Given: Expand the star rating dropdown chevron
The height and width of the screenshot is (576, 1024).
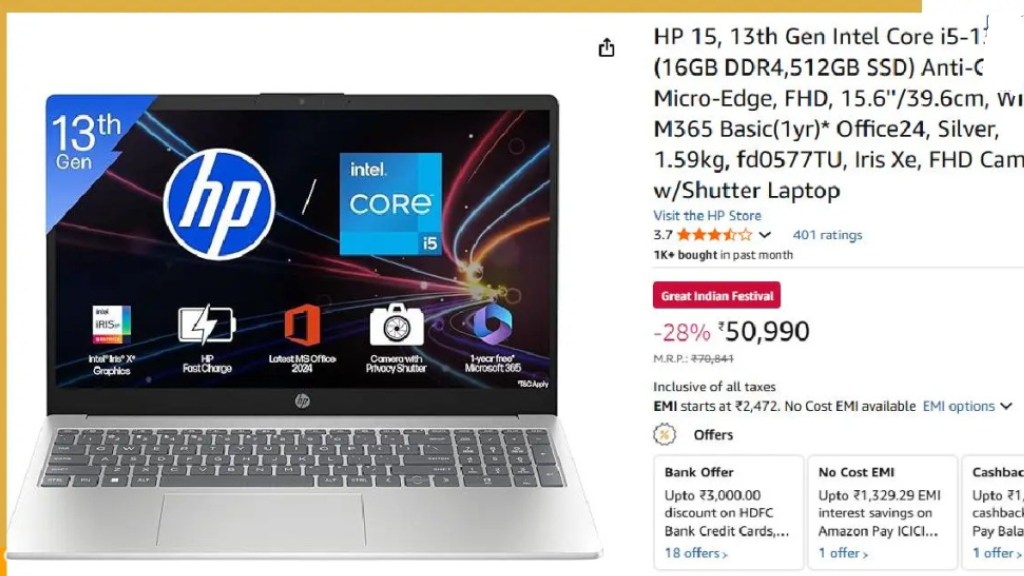Looking at the screenshot, I should (x=765, y=235).
